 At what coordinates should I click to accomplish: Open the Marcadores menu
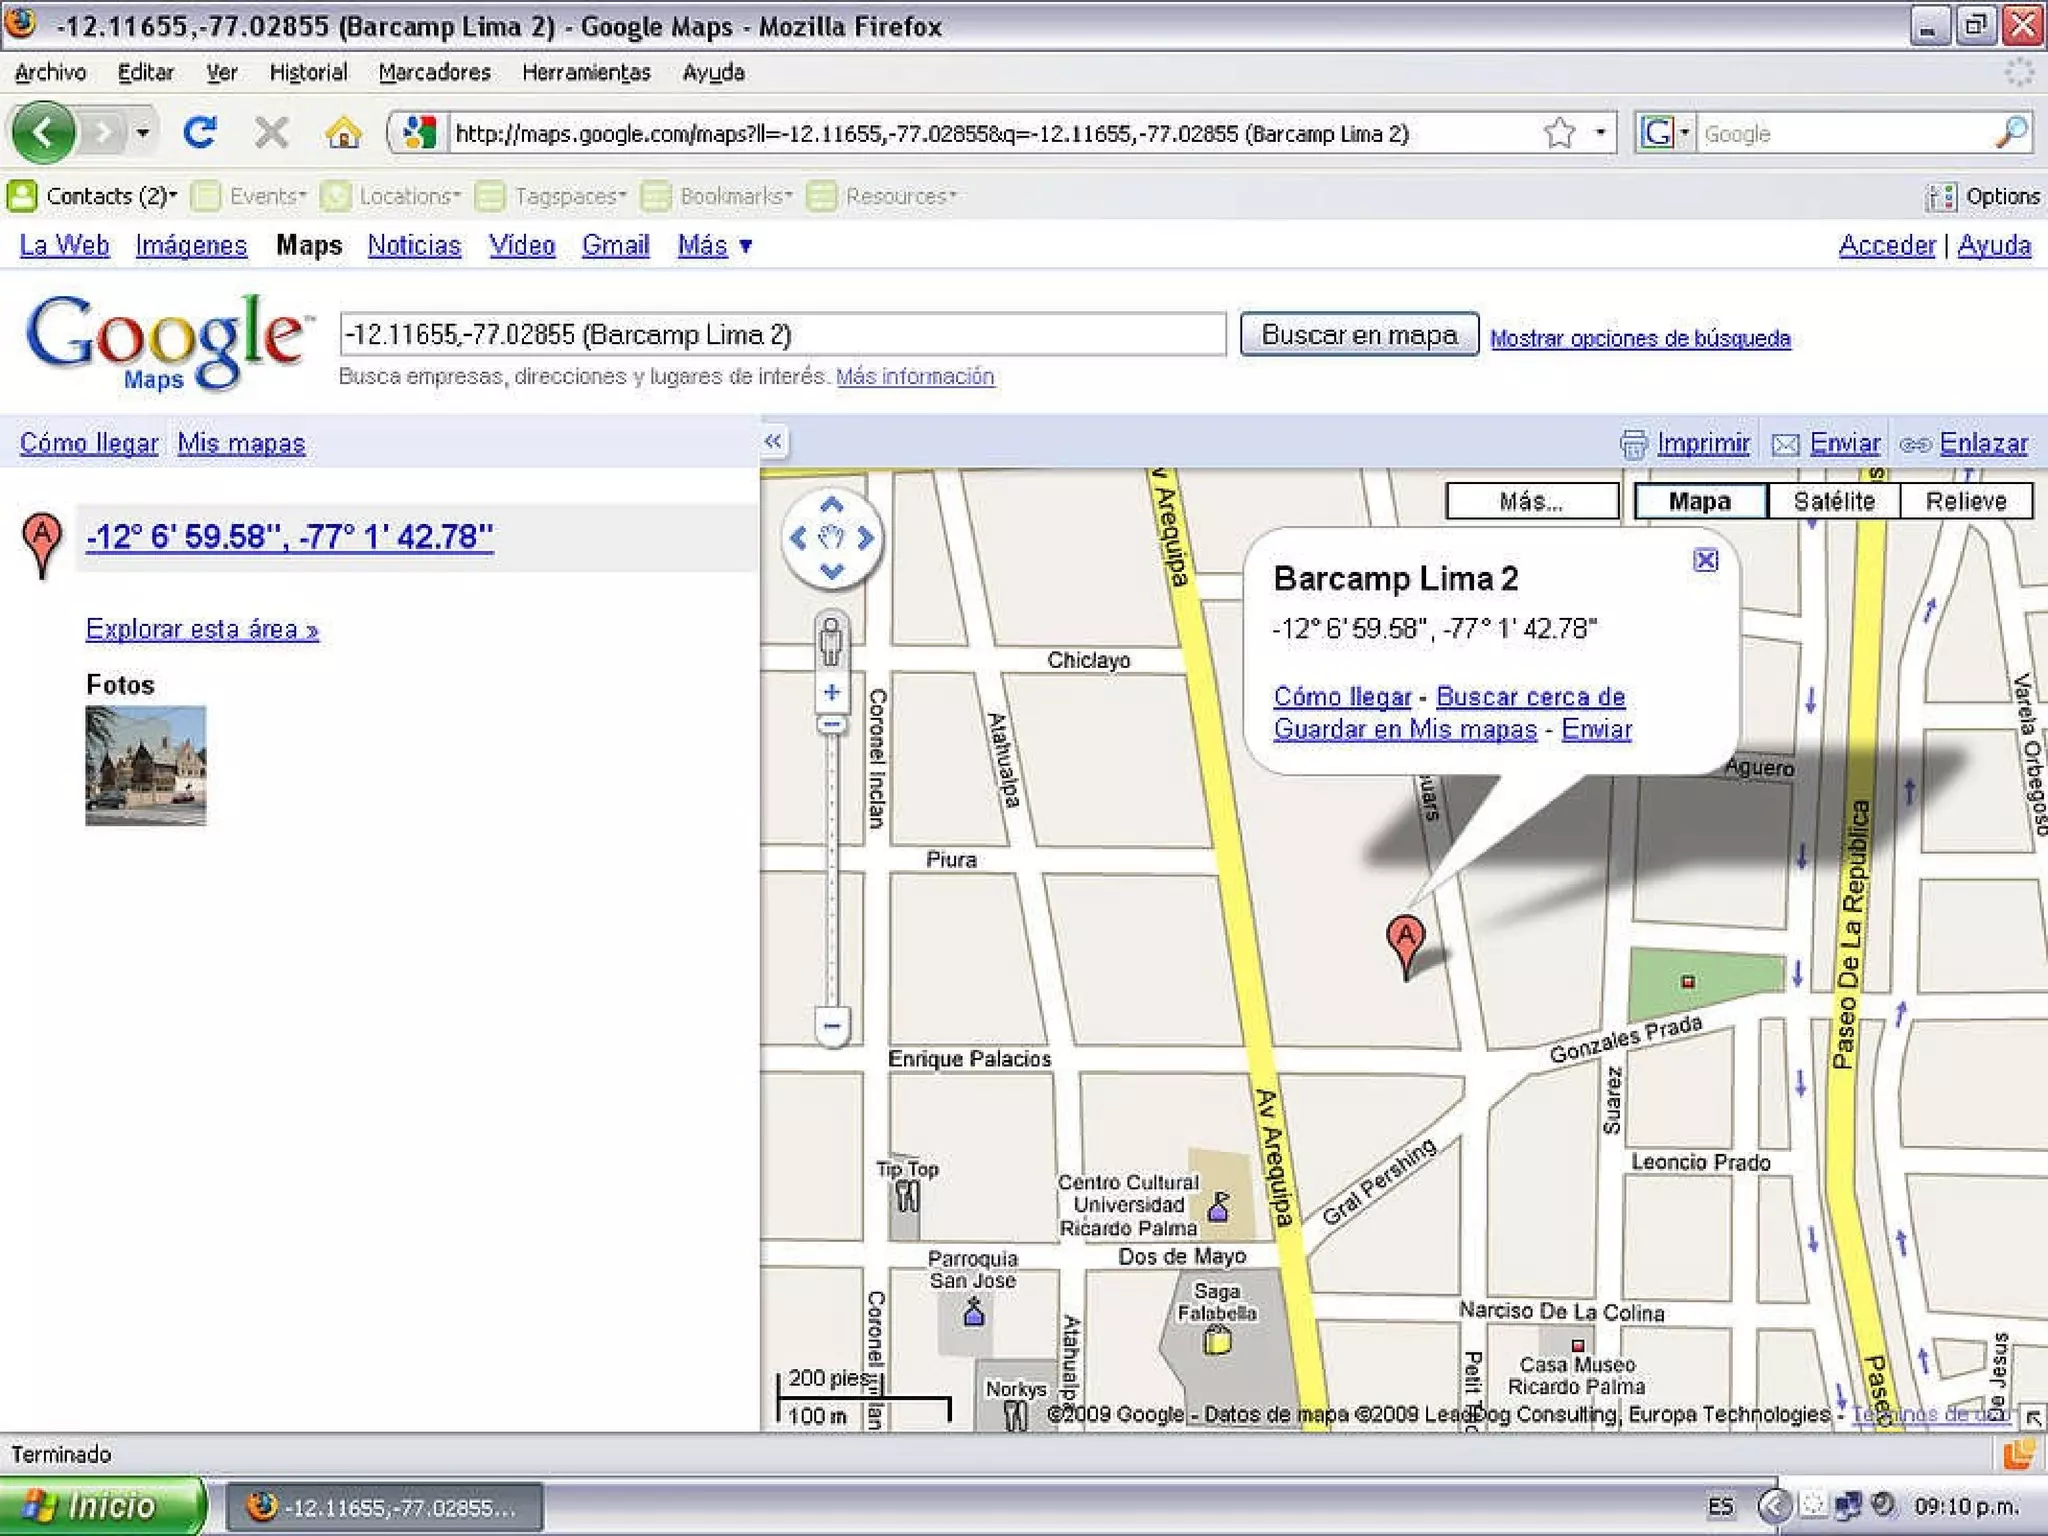(434, 73)
